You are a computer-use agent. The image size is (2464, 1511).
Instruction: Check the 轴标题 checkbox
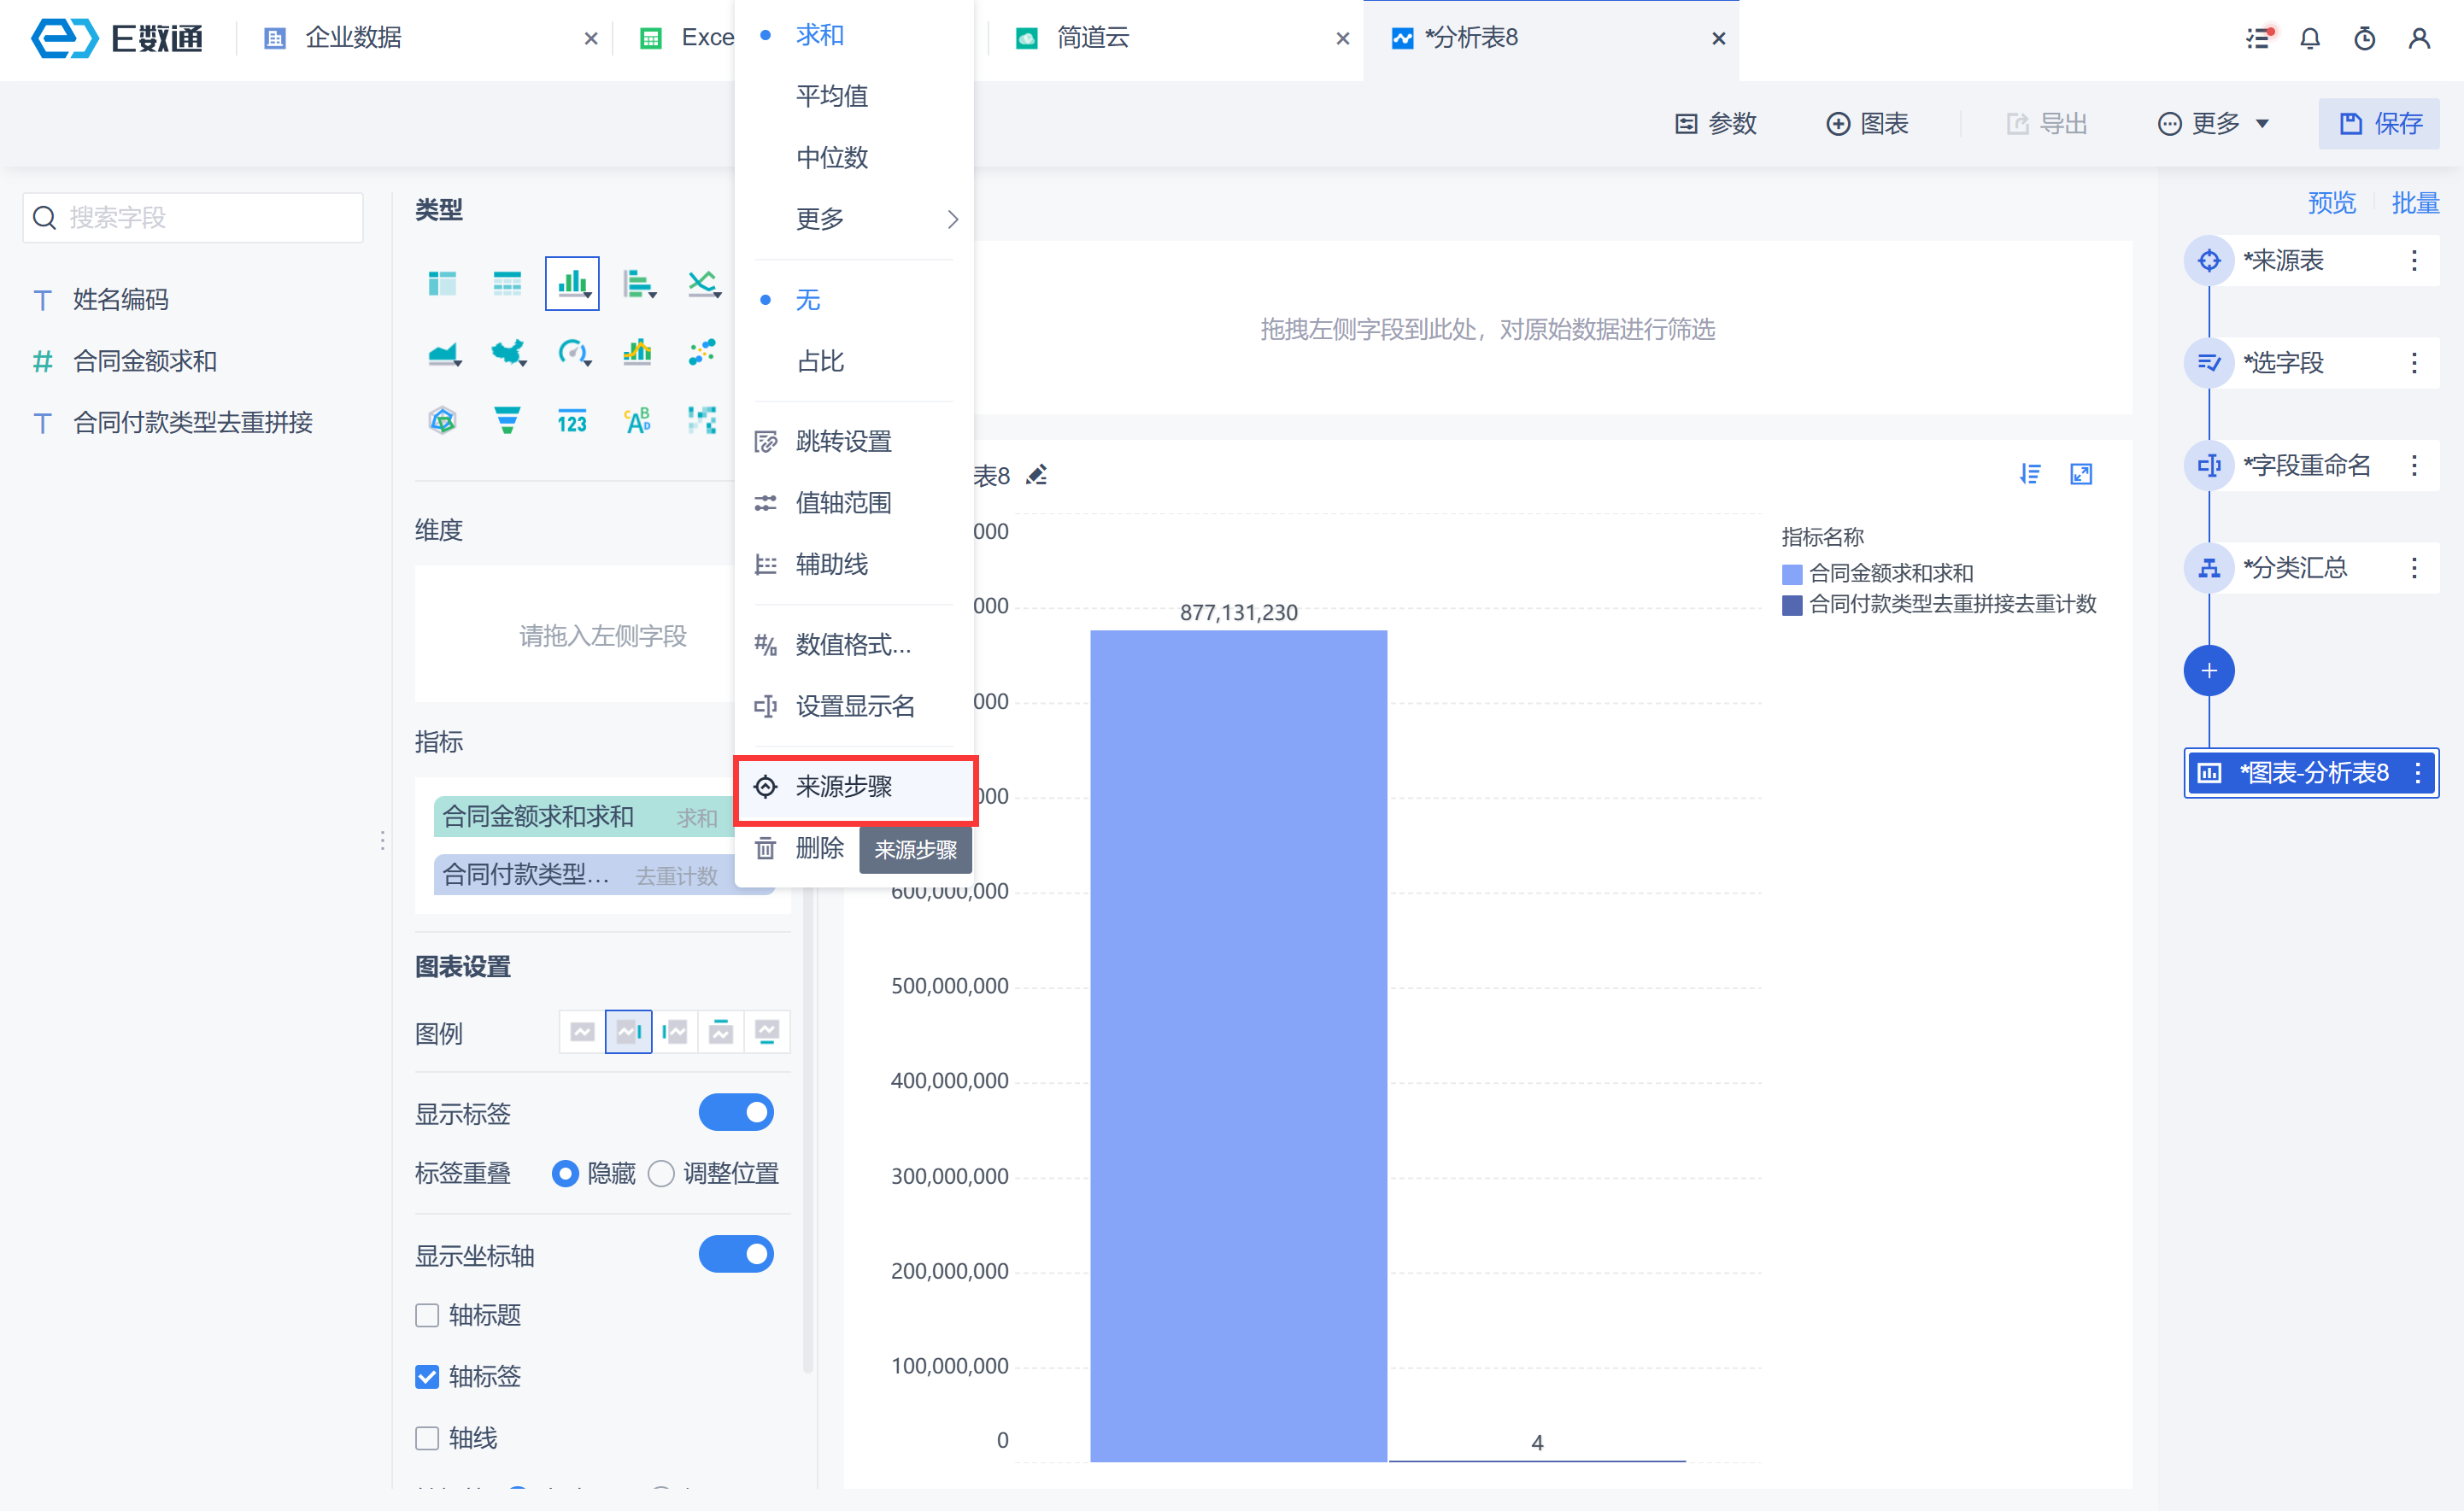click(x=427, y=1315)
